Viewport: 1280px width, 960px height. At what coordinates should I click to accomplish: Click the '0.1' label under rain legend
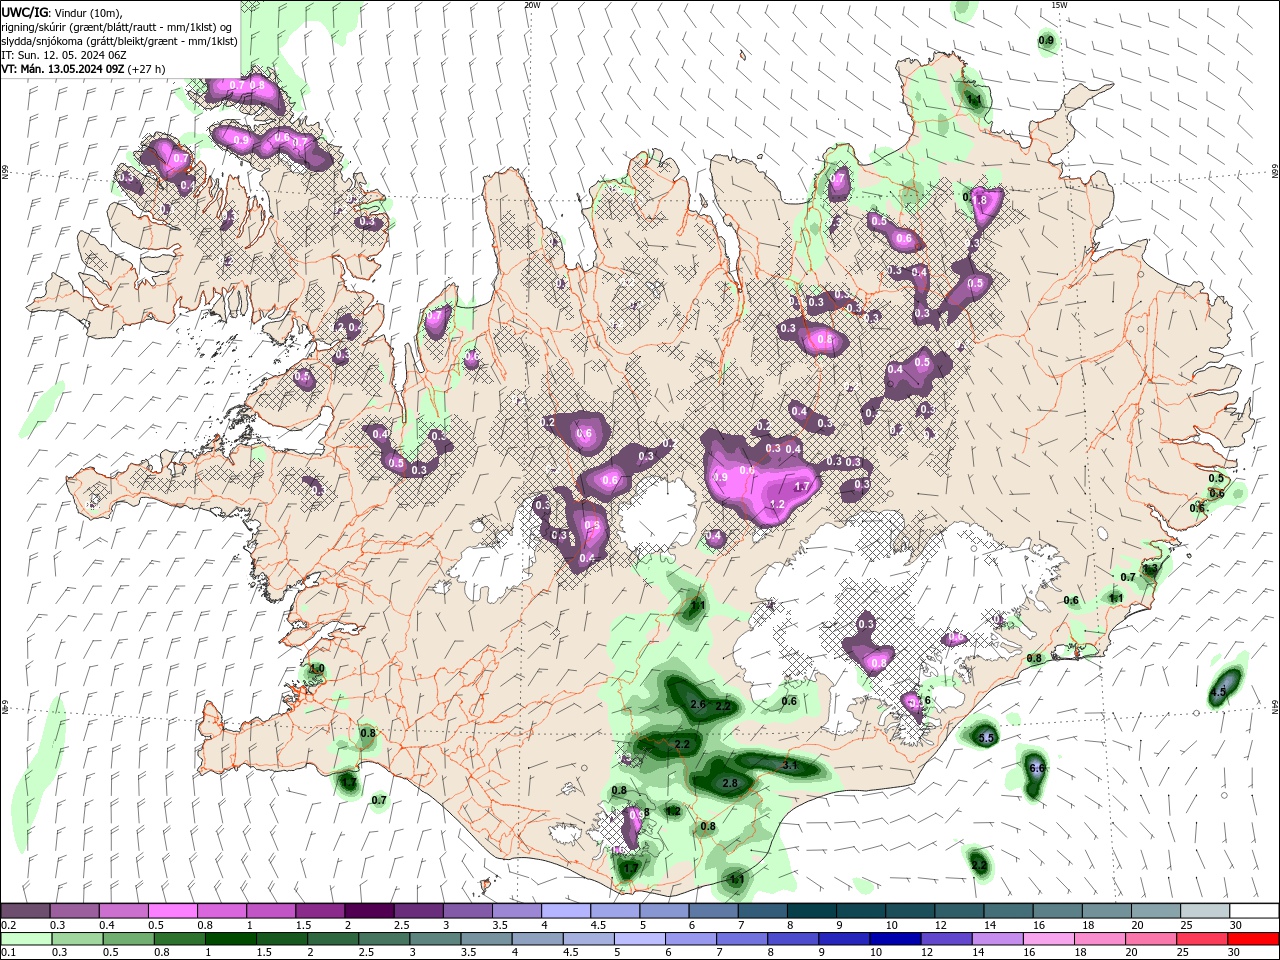(9, 953)
